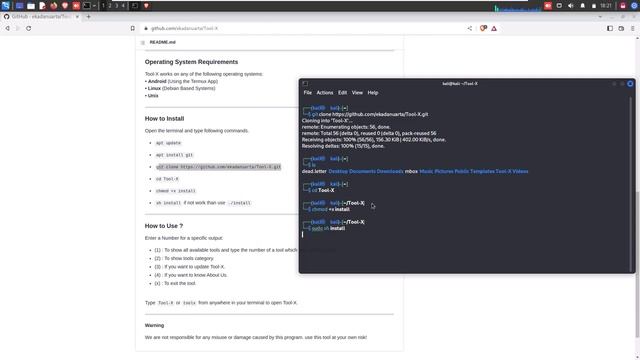The width and height of the screenshot is (640, 360).
Task: Go back in the browser
Action: coord(7,29)
